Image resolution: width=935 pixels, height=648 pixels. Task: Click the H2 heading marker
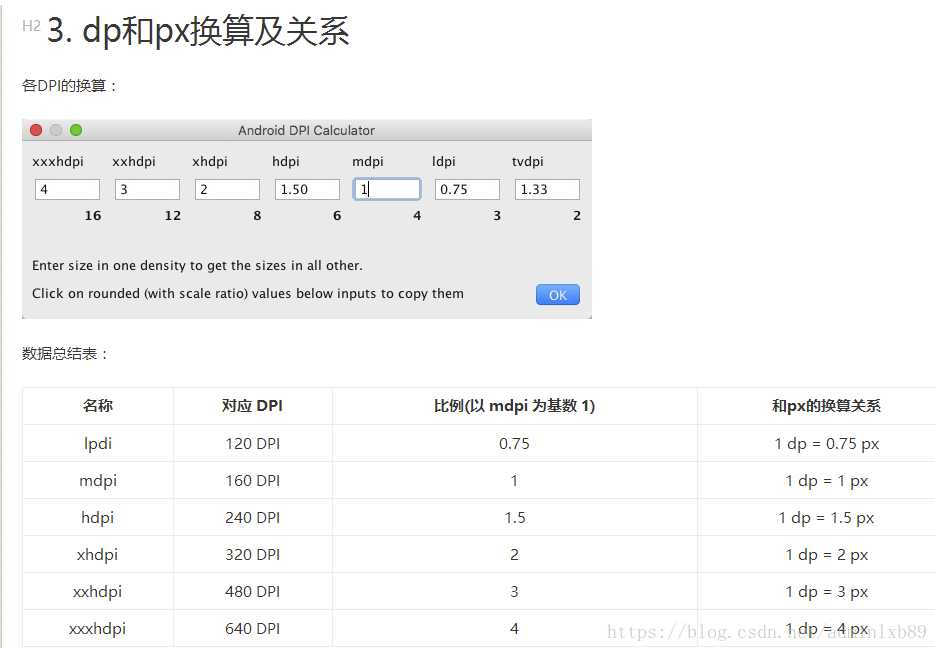[31, 26]
